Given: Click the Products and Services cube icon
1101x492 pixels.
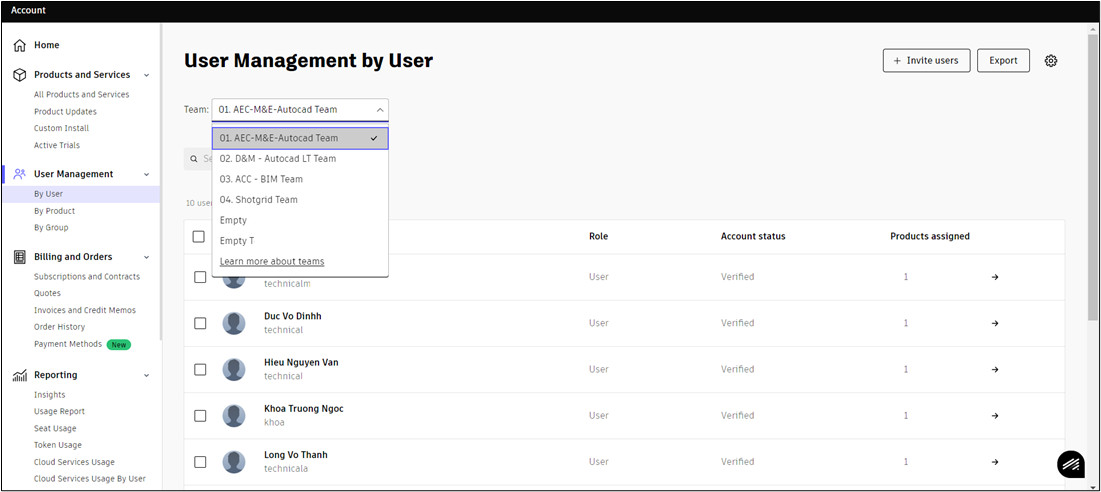Looking at the screenshot, I should tap(20, 75).
